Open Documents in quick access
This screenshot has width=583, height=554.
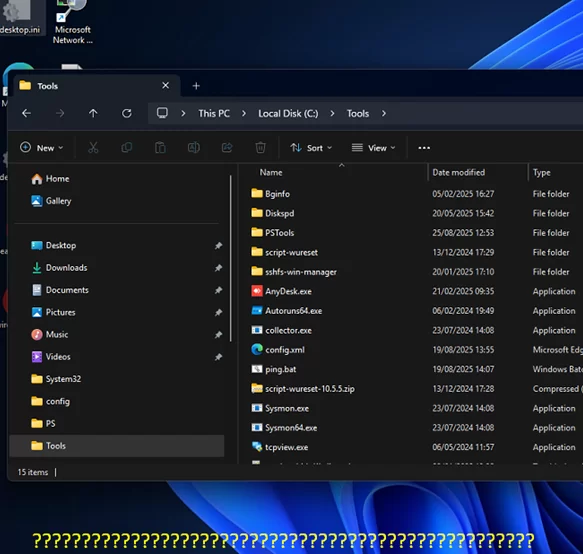[x=60, y=290]
